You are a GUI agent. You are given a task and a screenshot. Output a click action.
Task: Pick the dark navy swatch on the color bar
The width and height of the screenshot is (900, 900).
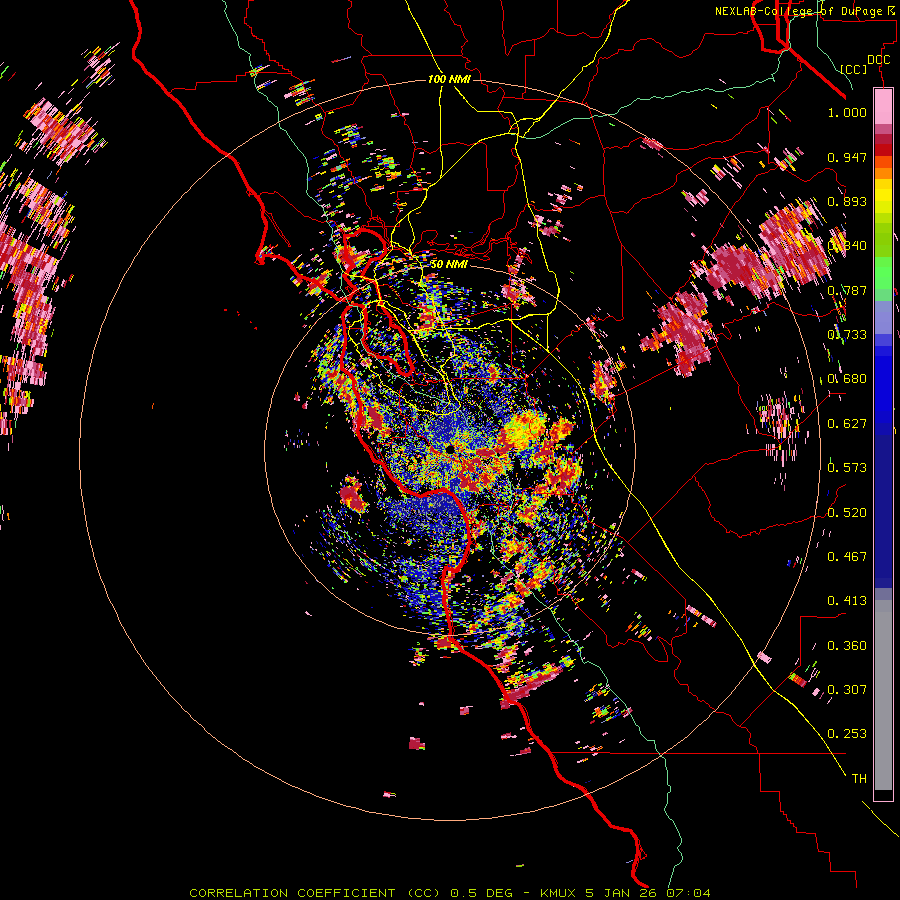click(x=883, y=505)
